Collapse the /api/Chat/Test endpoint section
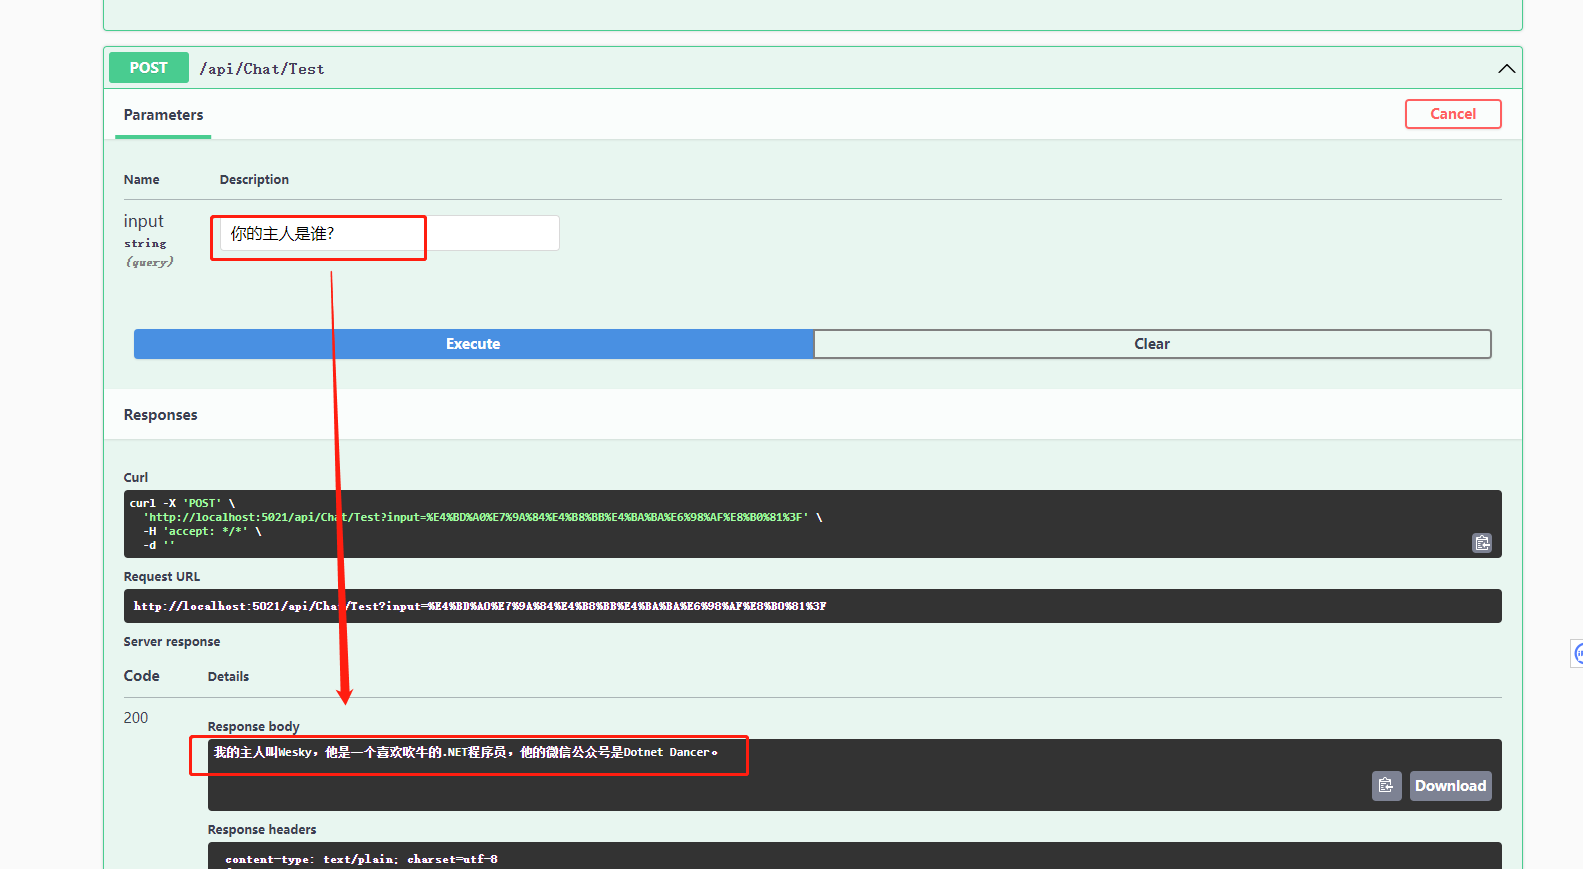Image resolution: width=1583 pixels, height=869 pixels. tap(1506, 69)
